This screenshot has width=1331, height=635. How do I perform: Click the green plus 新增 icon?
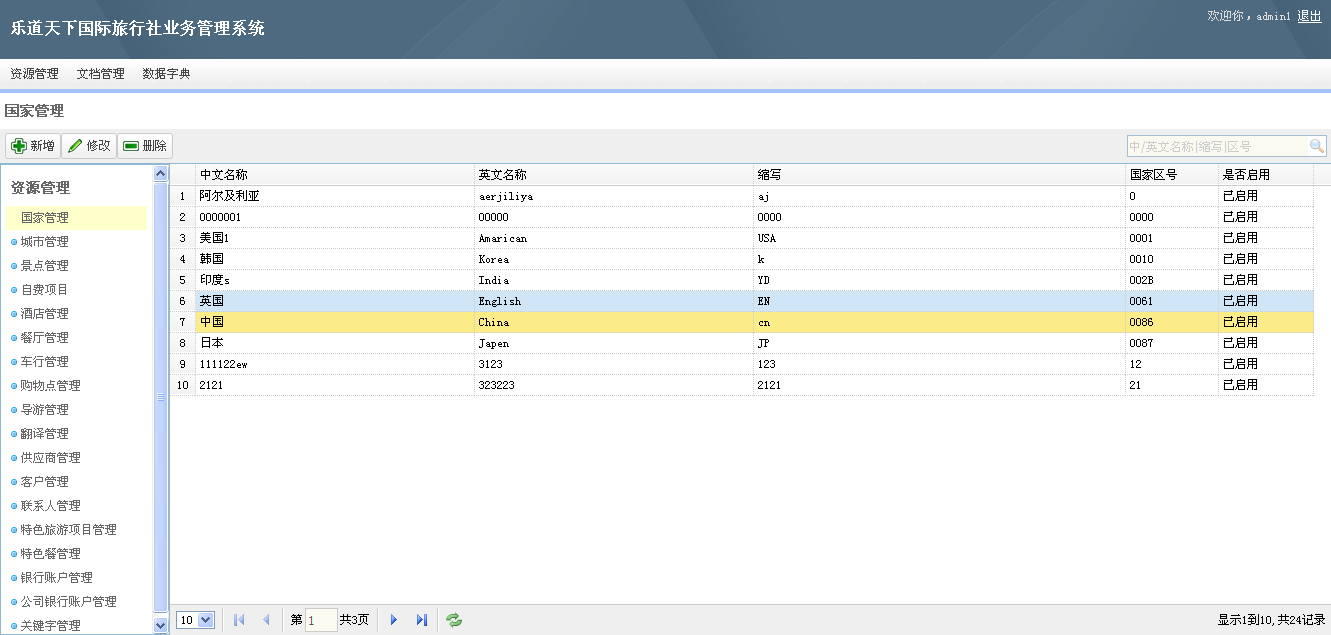[x=19, y=146]
